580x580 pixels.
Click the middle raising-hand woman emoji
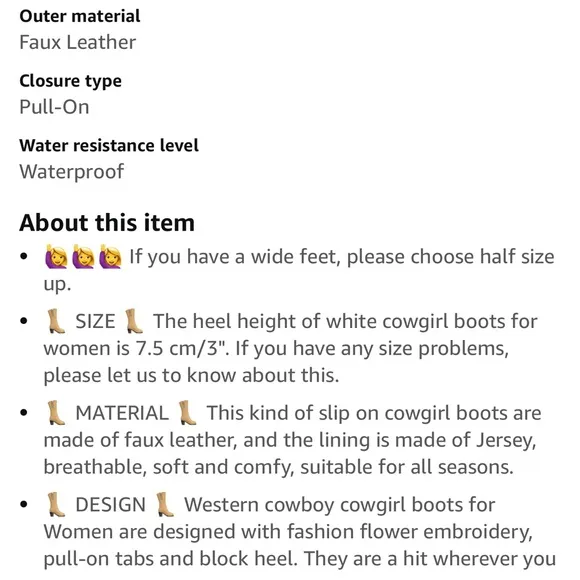(83, 256)
